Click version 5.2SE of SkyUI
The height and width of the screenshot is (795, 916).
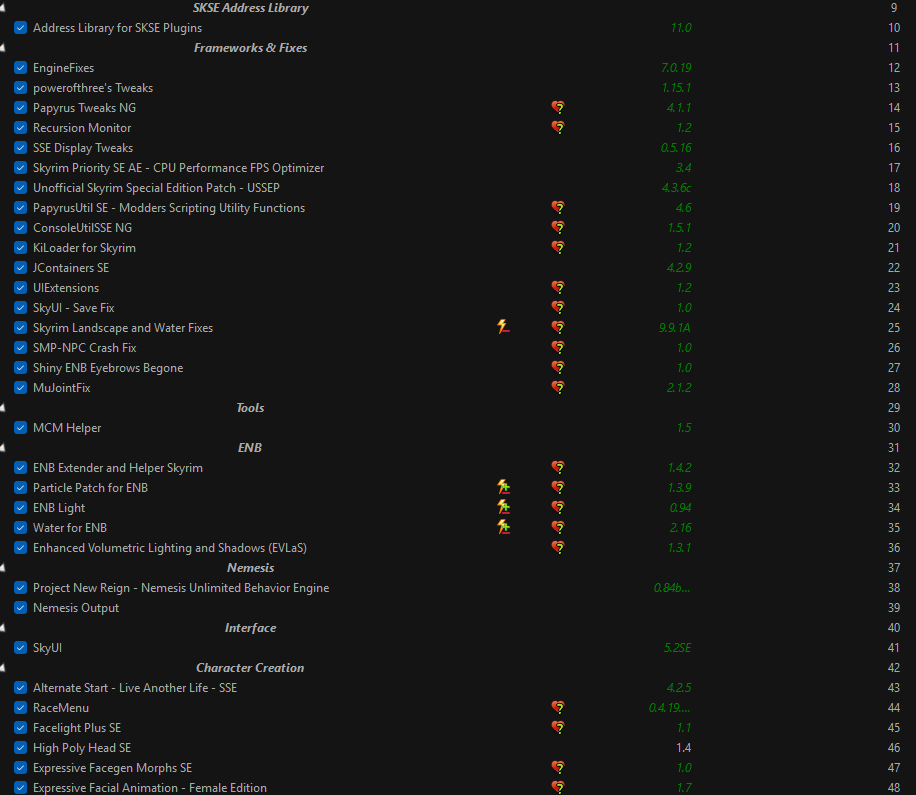coord(678,647)
